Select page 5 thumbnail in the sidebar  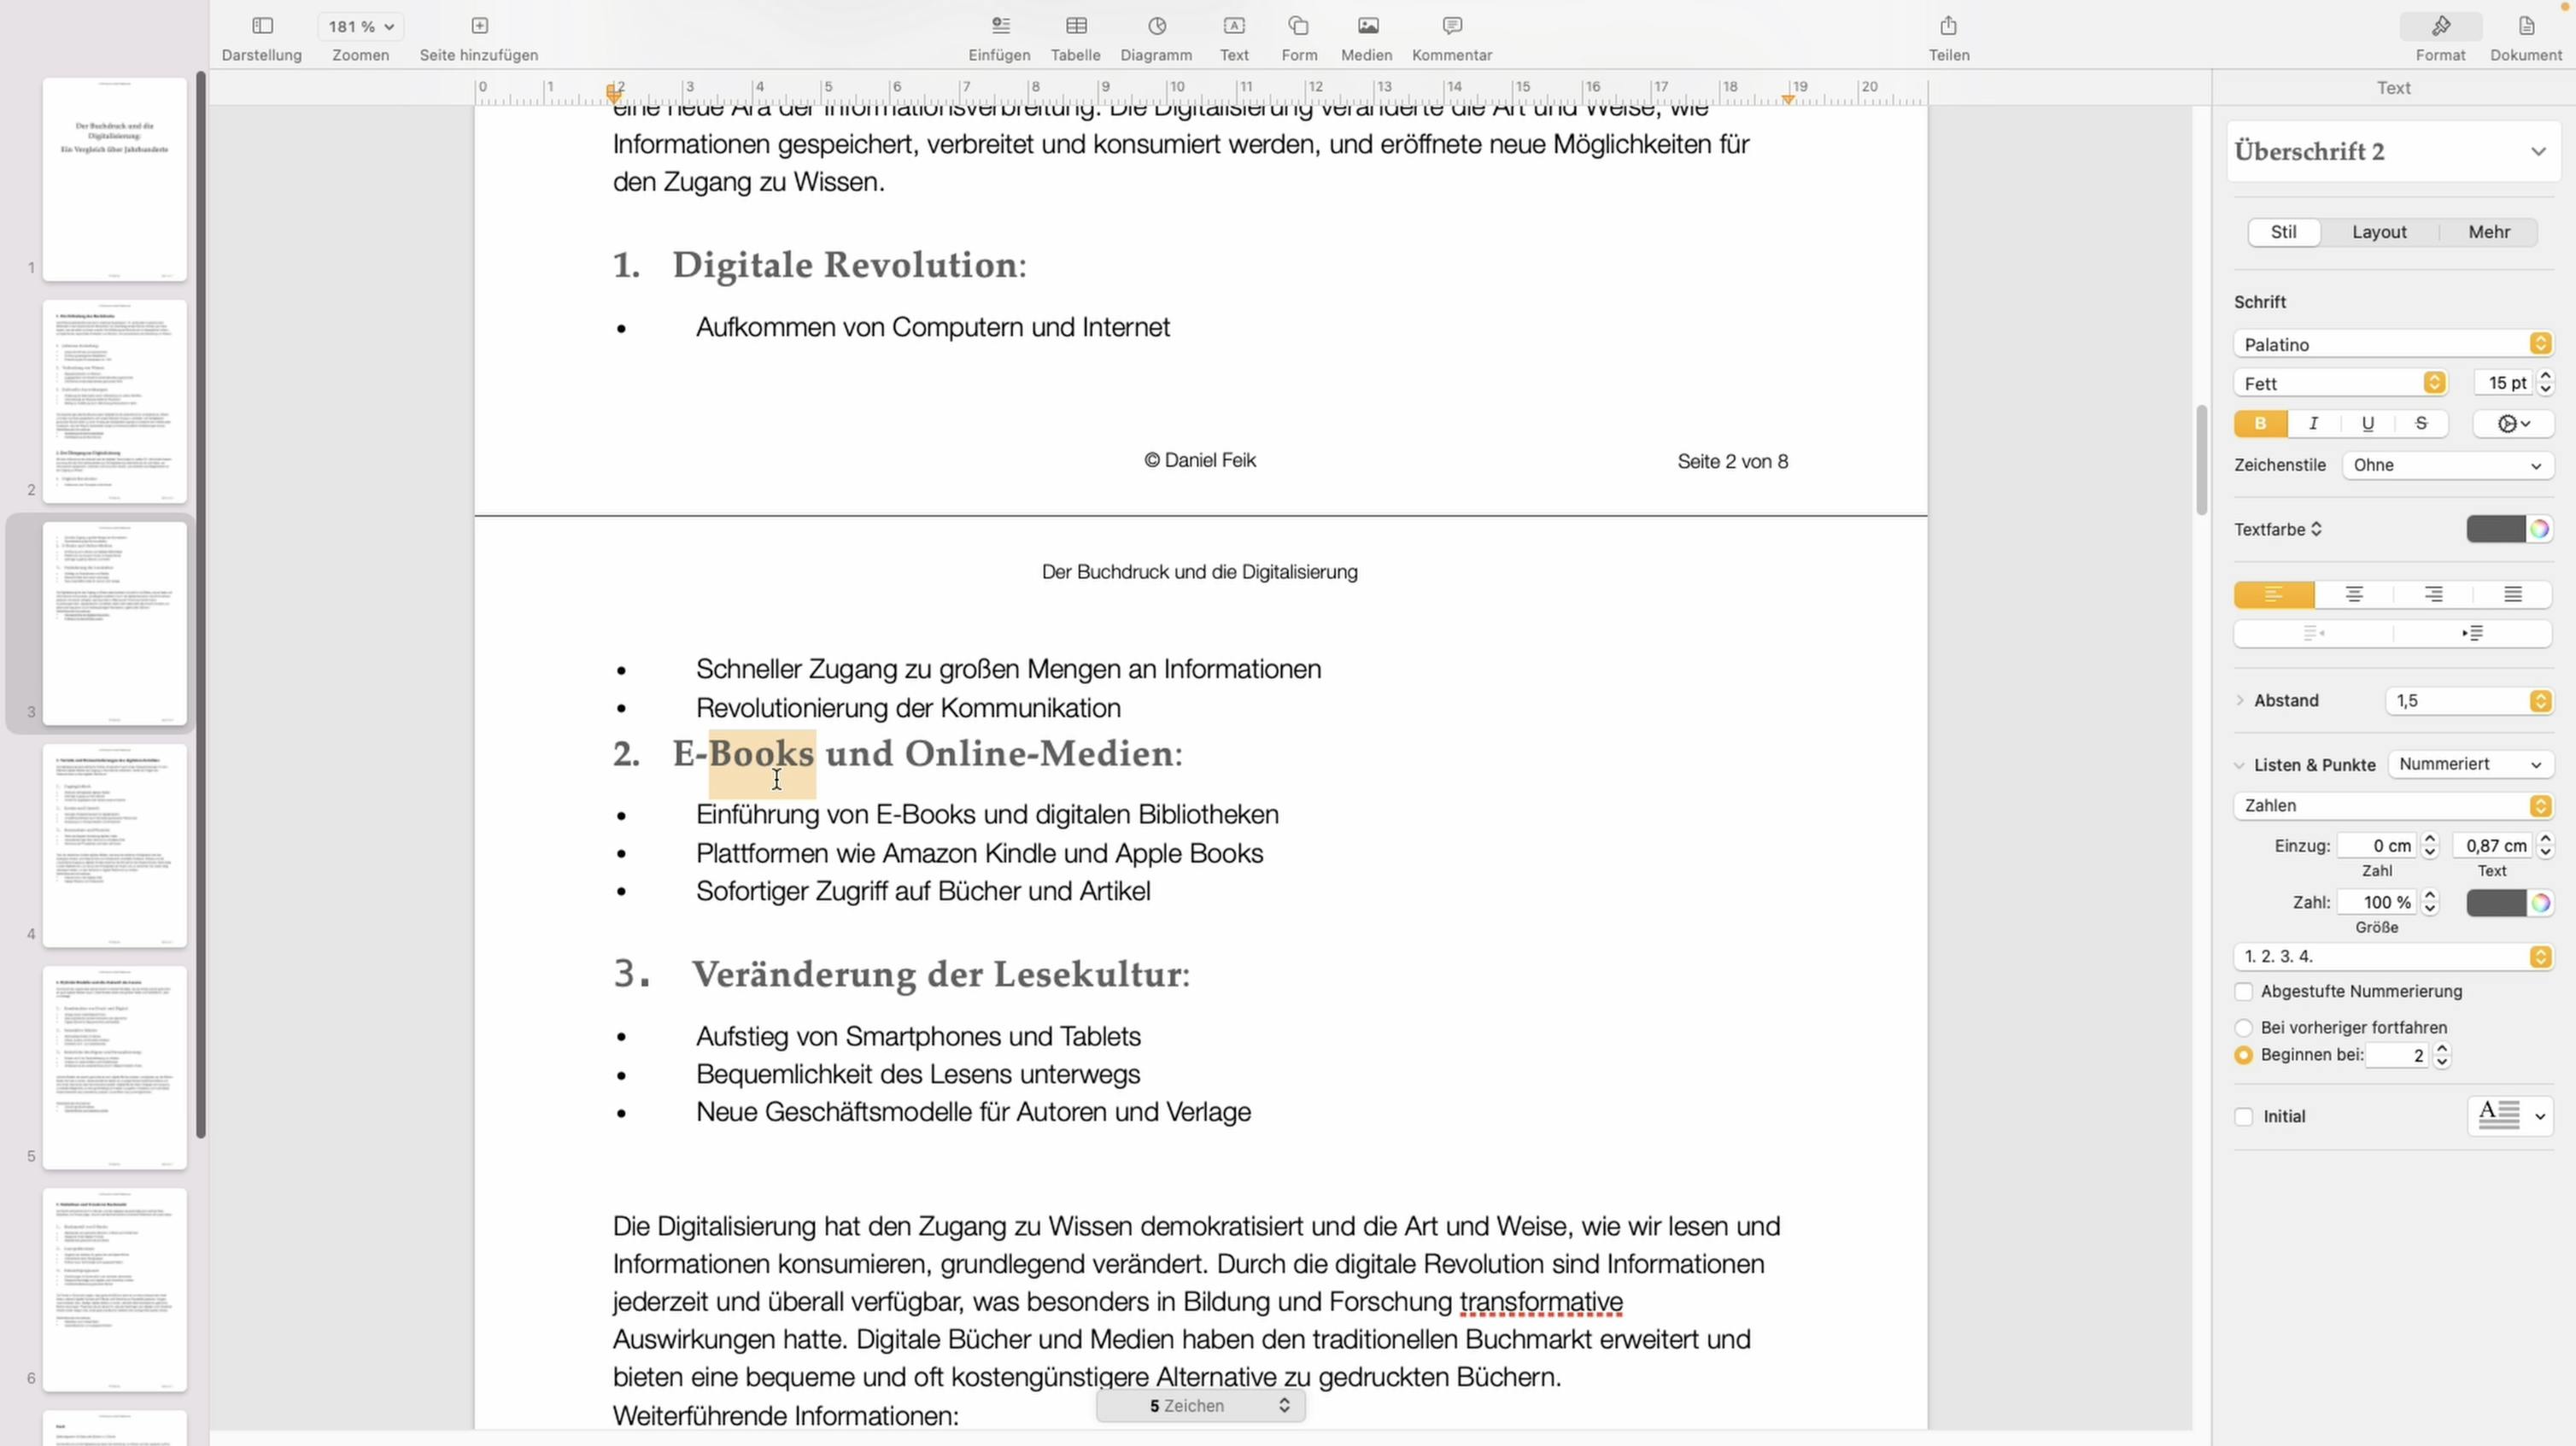tap(114, 1066)
